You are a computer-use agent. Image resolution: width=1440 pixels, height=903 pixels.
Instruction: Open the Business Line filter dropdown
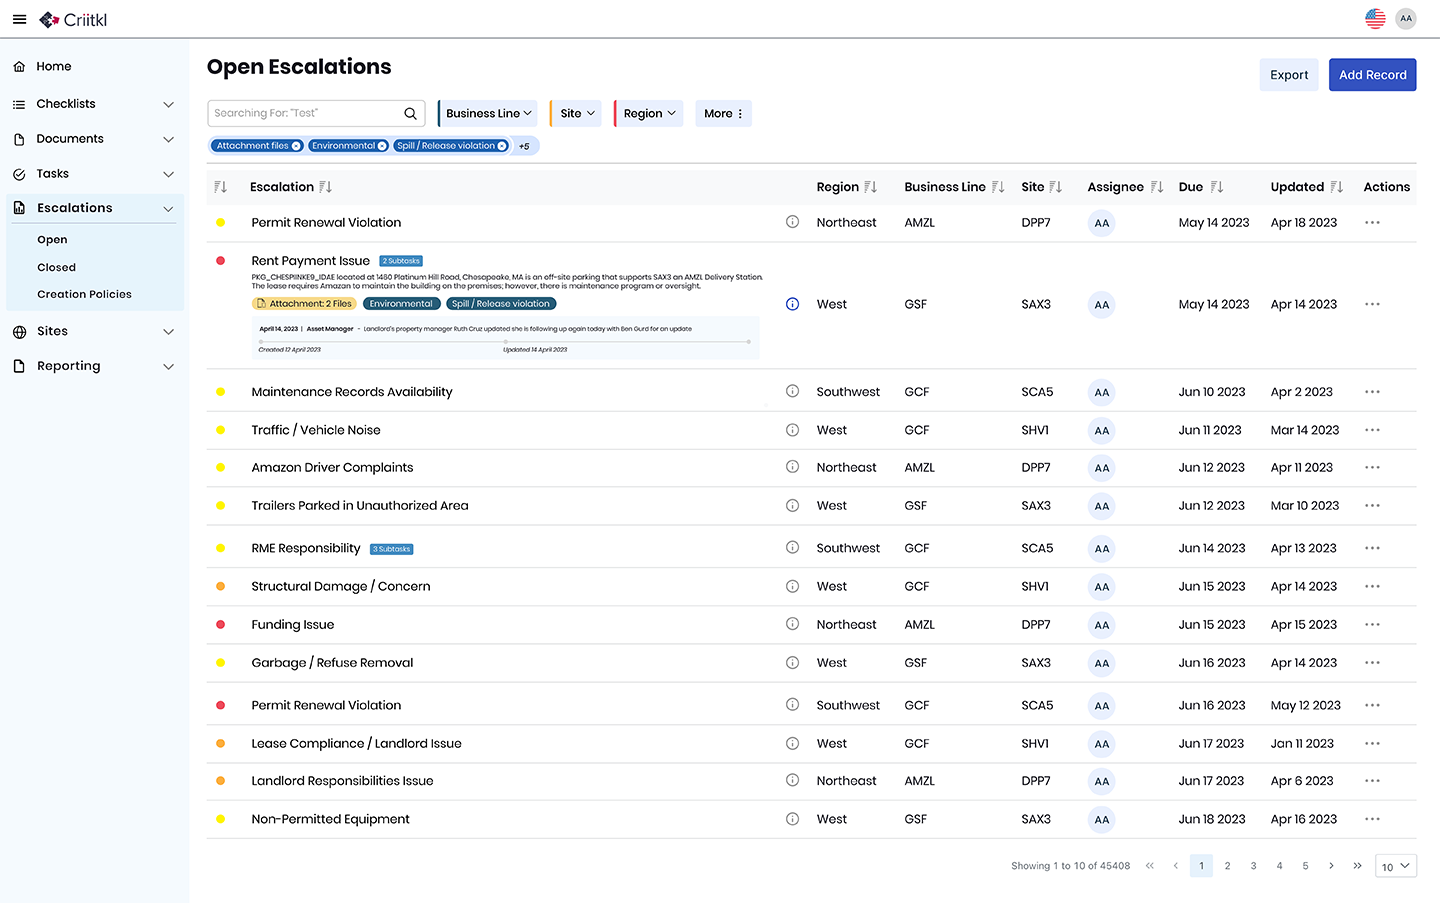pyautogui.click(x=488, y=113)
